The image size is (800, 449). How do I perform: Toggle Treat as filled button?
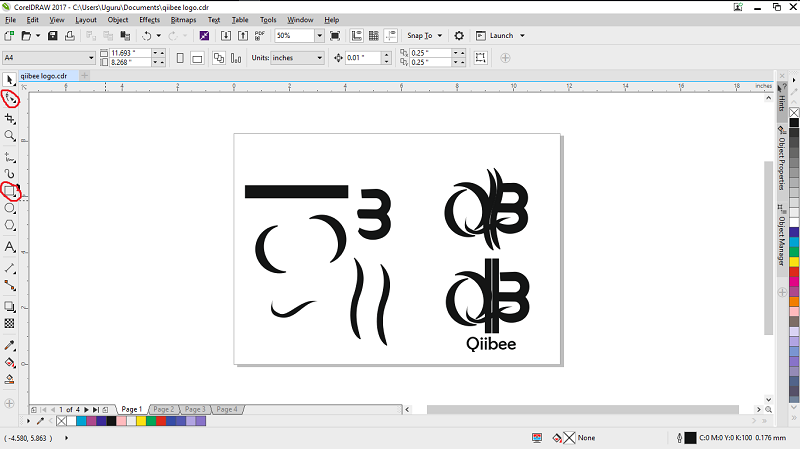click(x=480, y=58)
